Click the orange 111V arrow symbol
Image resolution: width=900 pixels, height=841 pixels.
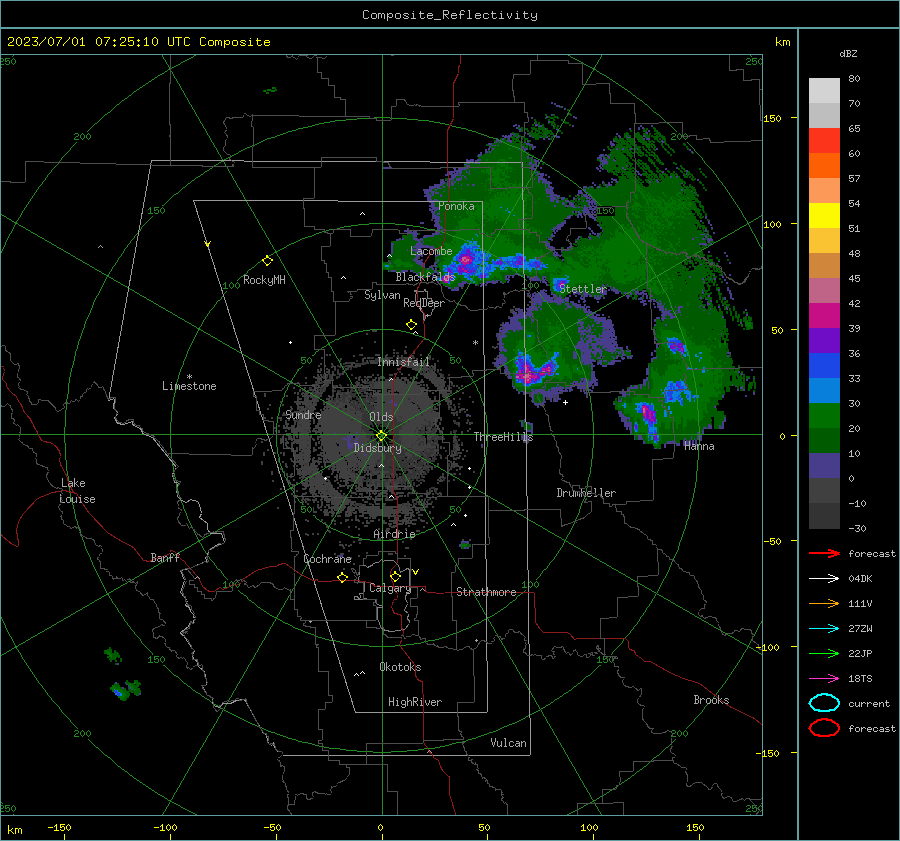point(824,603)
